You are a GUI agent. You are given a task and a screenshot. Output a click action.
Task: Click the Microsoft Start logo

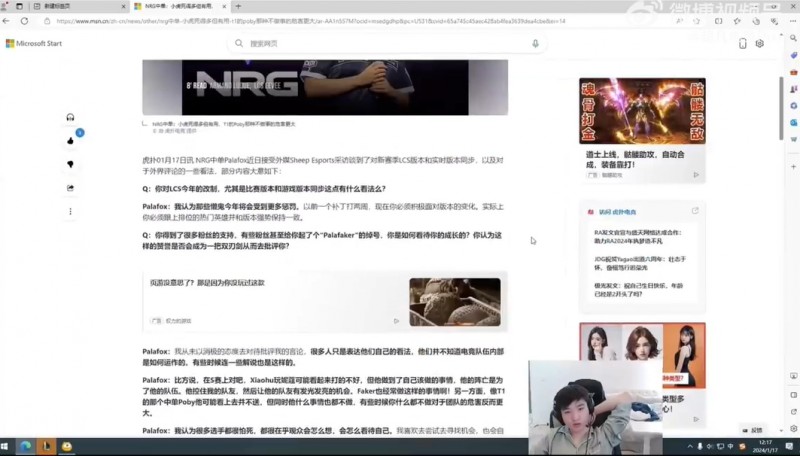click(x=34, y=43)
